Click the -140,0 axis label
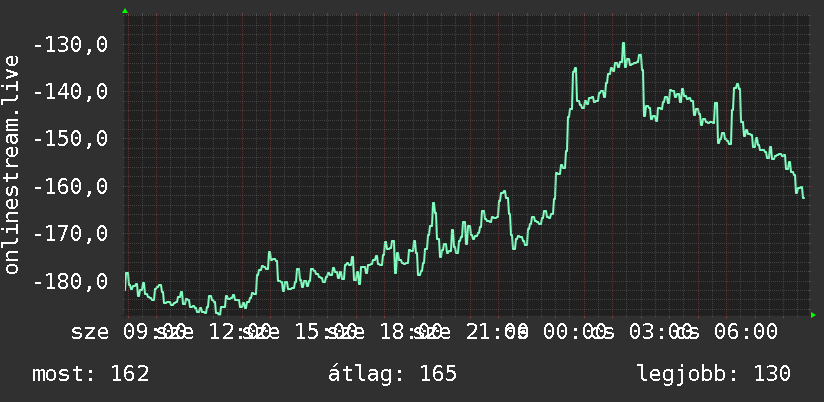 click(x=70, y=92)
